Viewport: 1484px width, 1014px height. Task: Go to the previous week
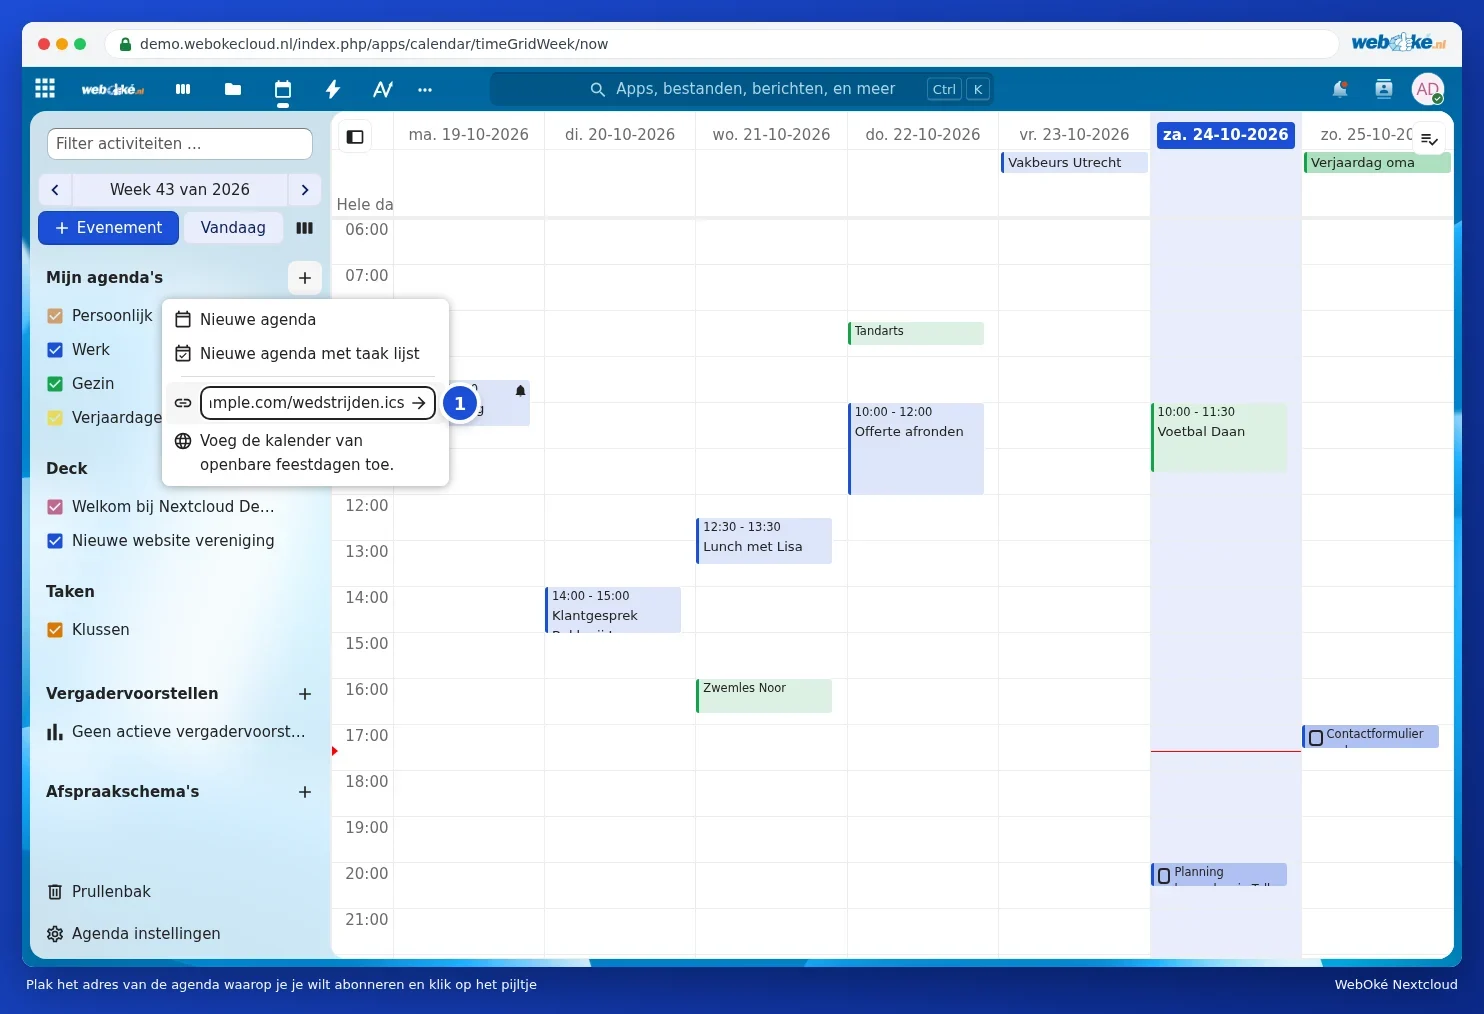pos(55,190)
